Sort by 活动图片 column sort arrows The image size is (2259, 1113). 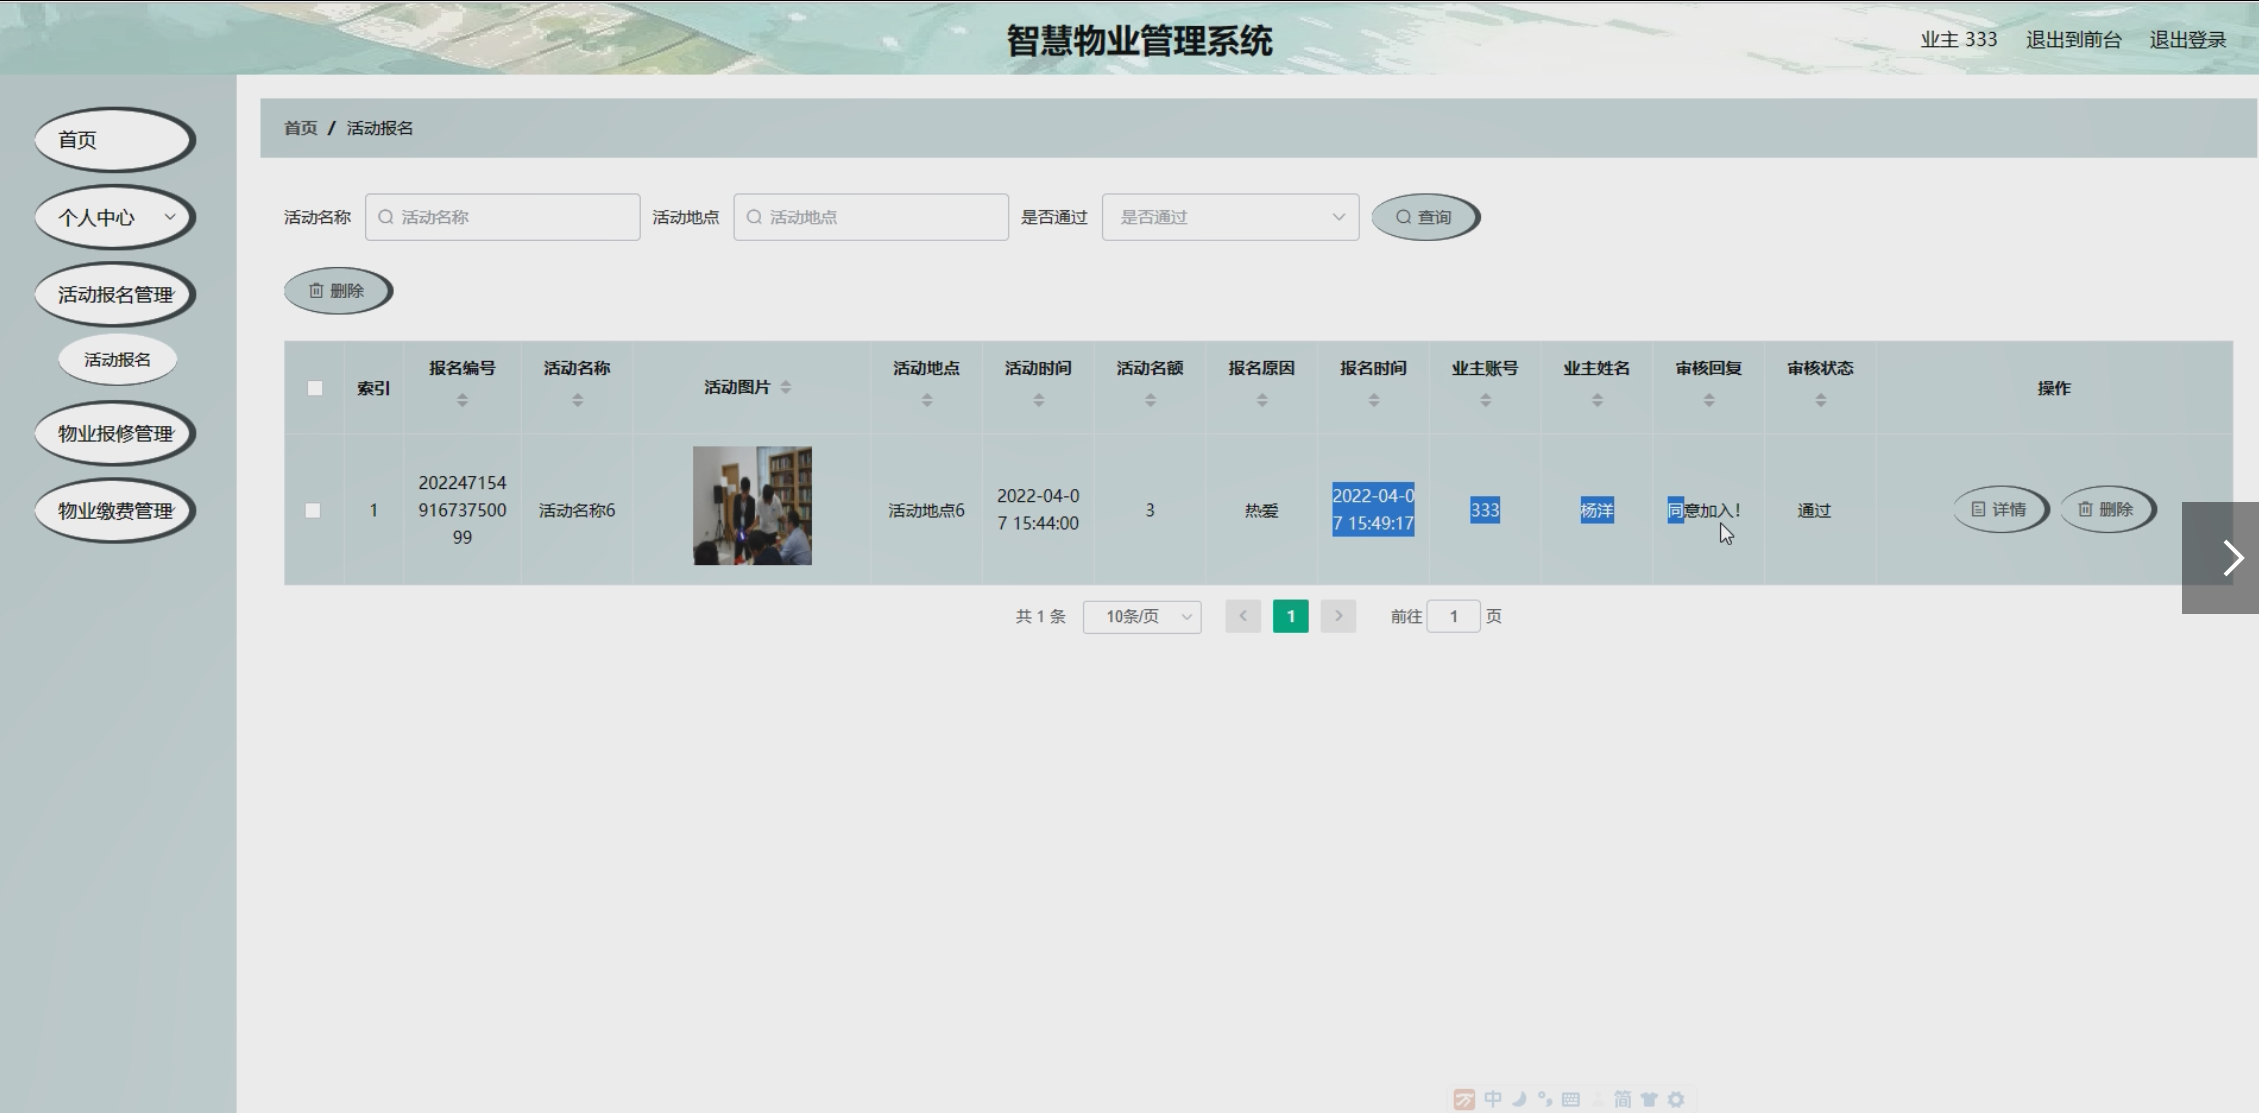coord(786,387)
